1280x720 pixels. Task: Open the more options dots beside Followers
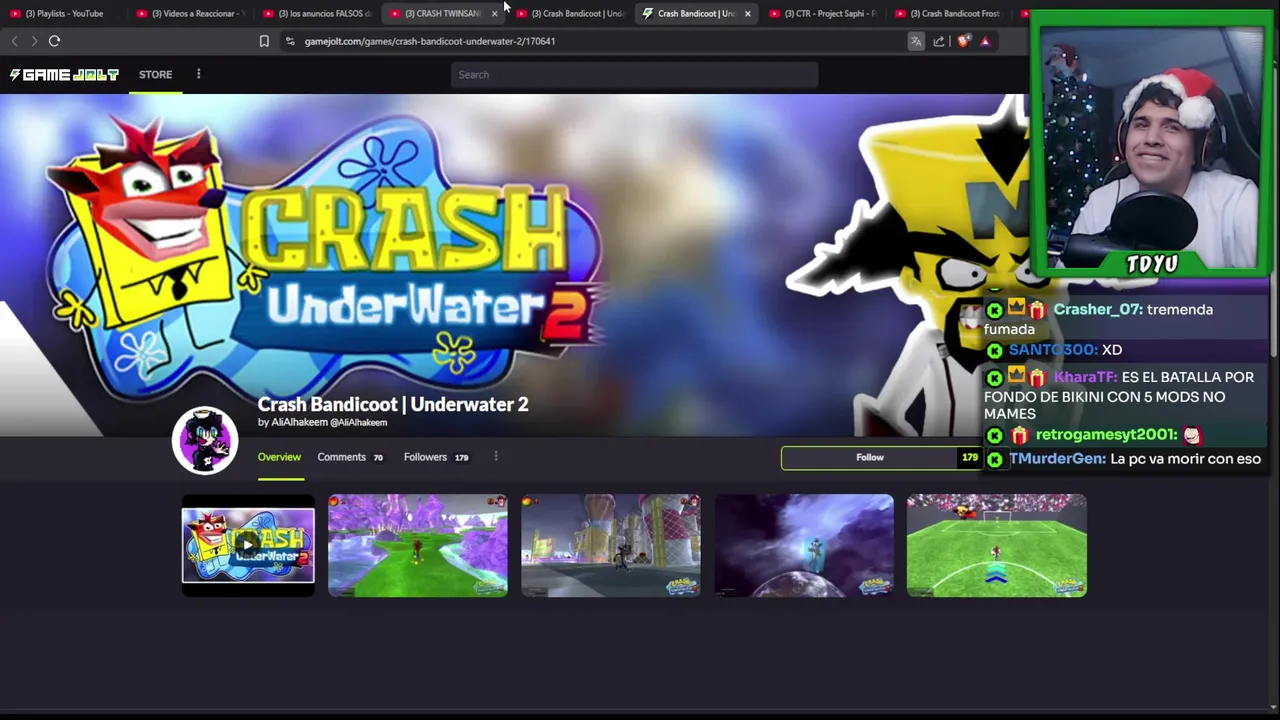point(496,457)
